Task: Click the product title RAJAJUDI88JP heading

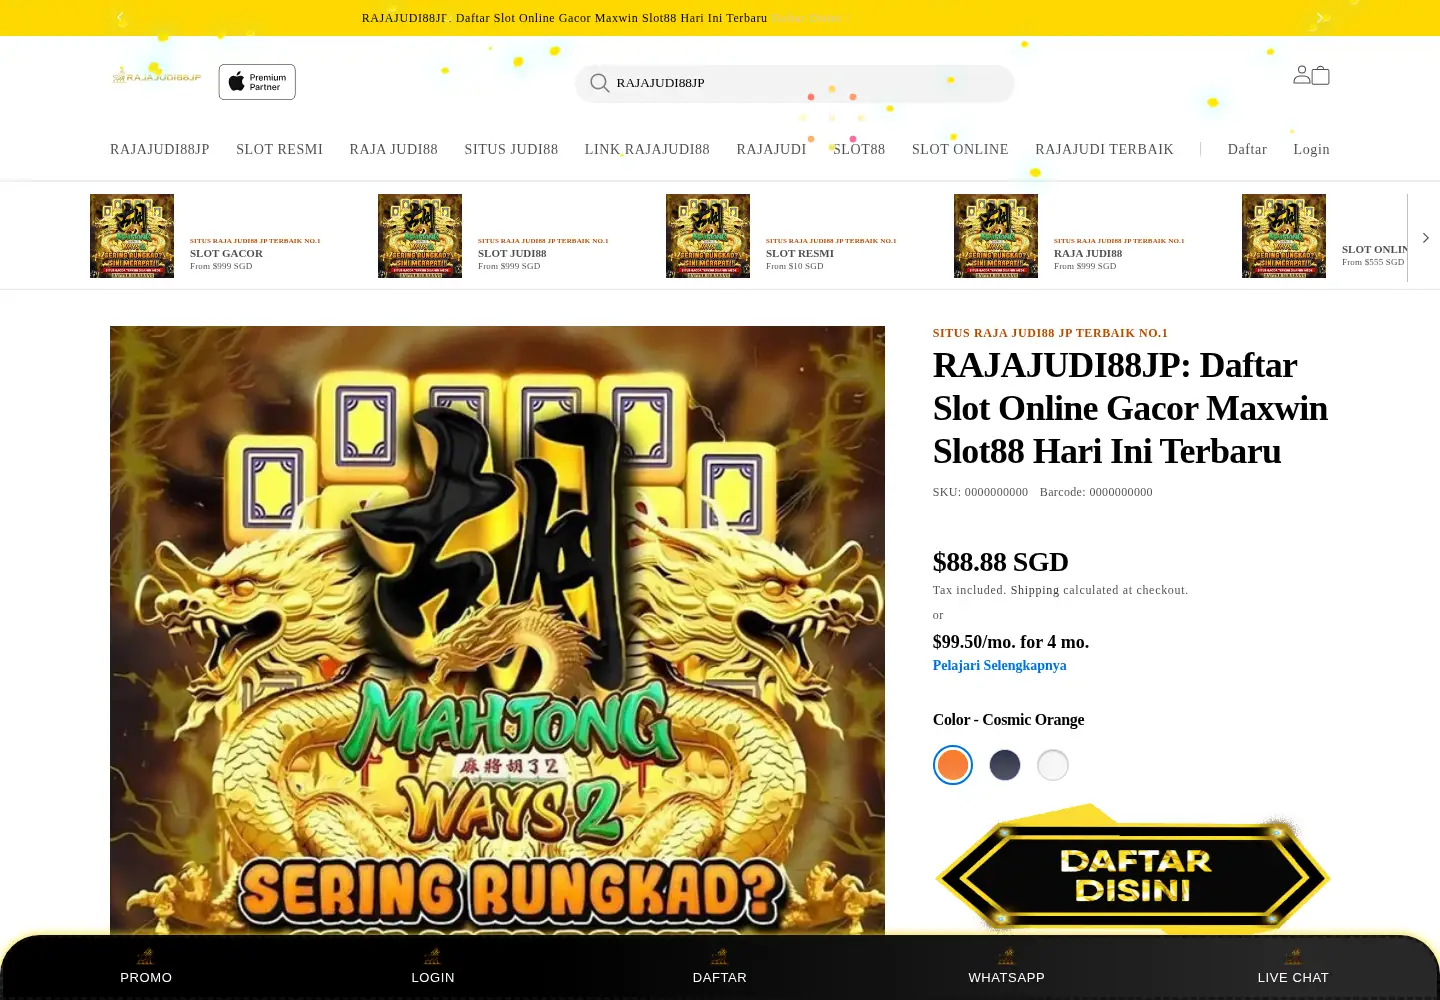Action: [1130, 408]
